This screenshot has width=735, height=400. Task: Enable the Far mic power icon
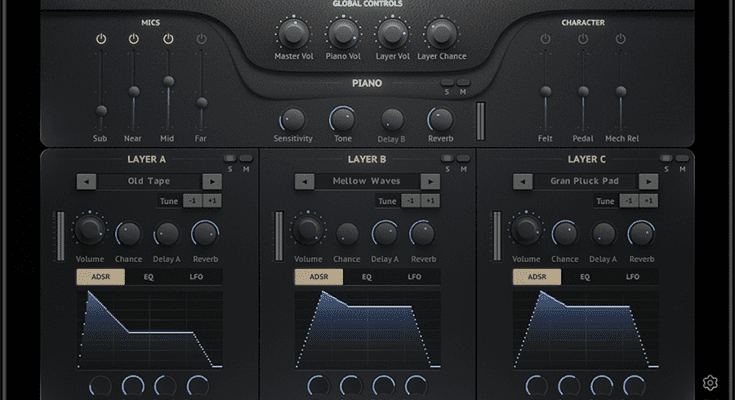[202, 40]
